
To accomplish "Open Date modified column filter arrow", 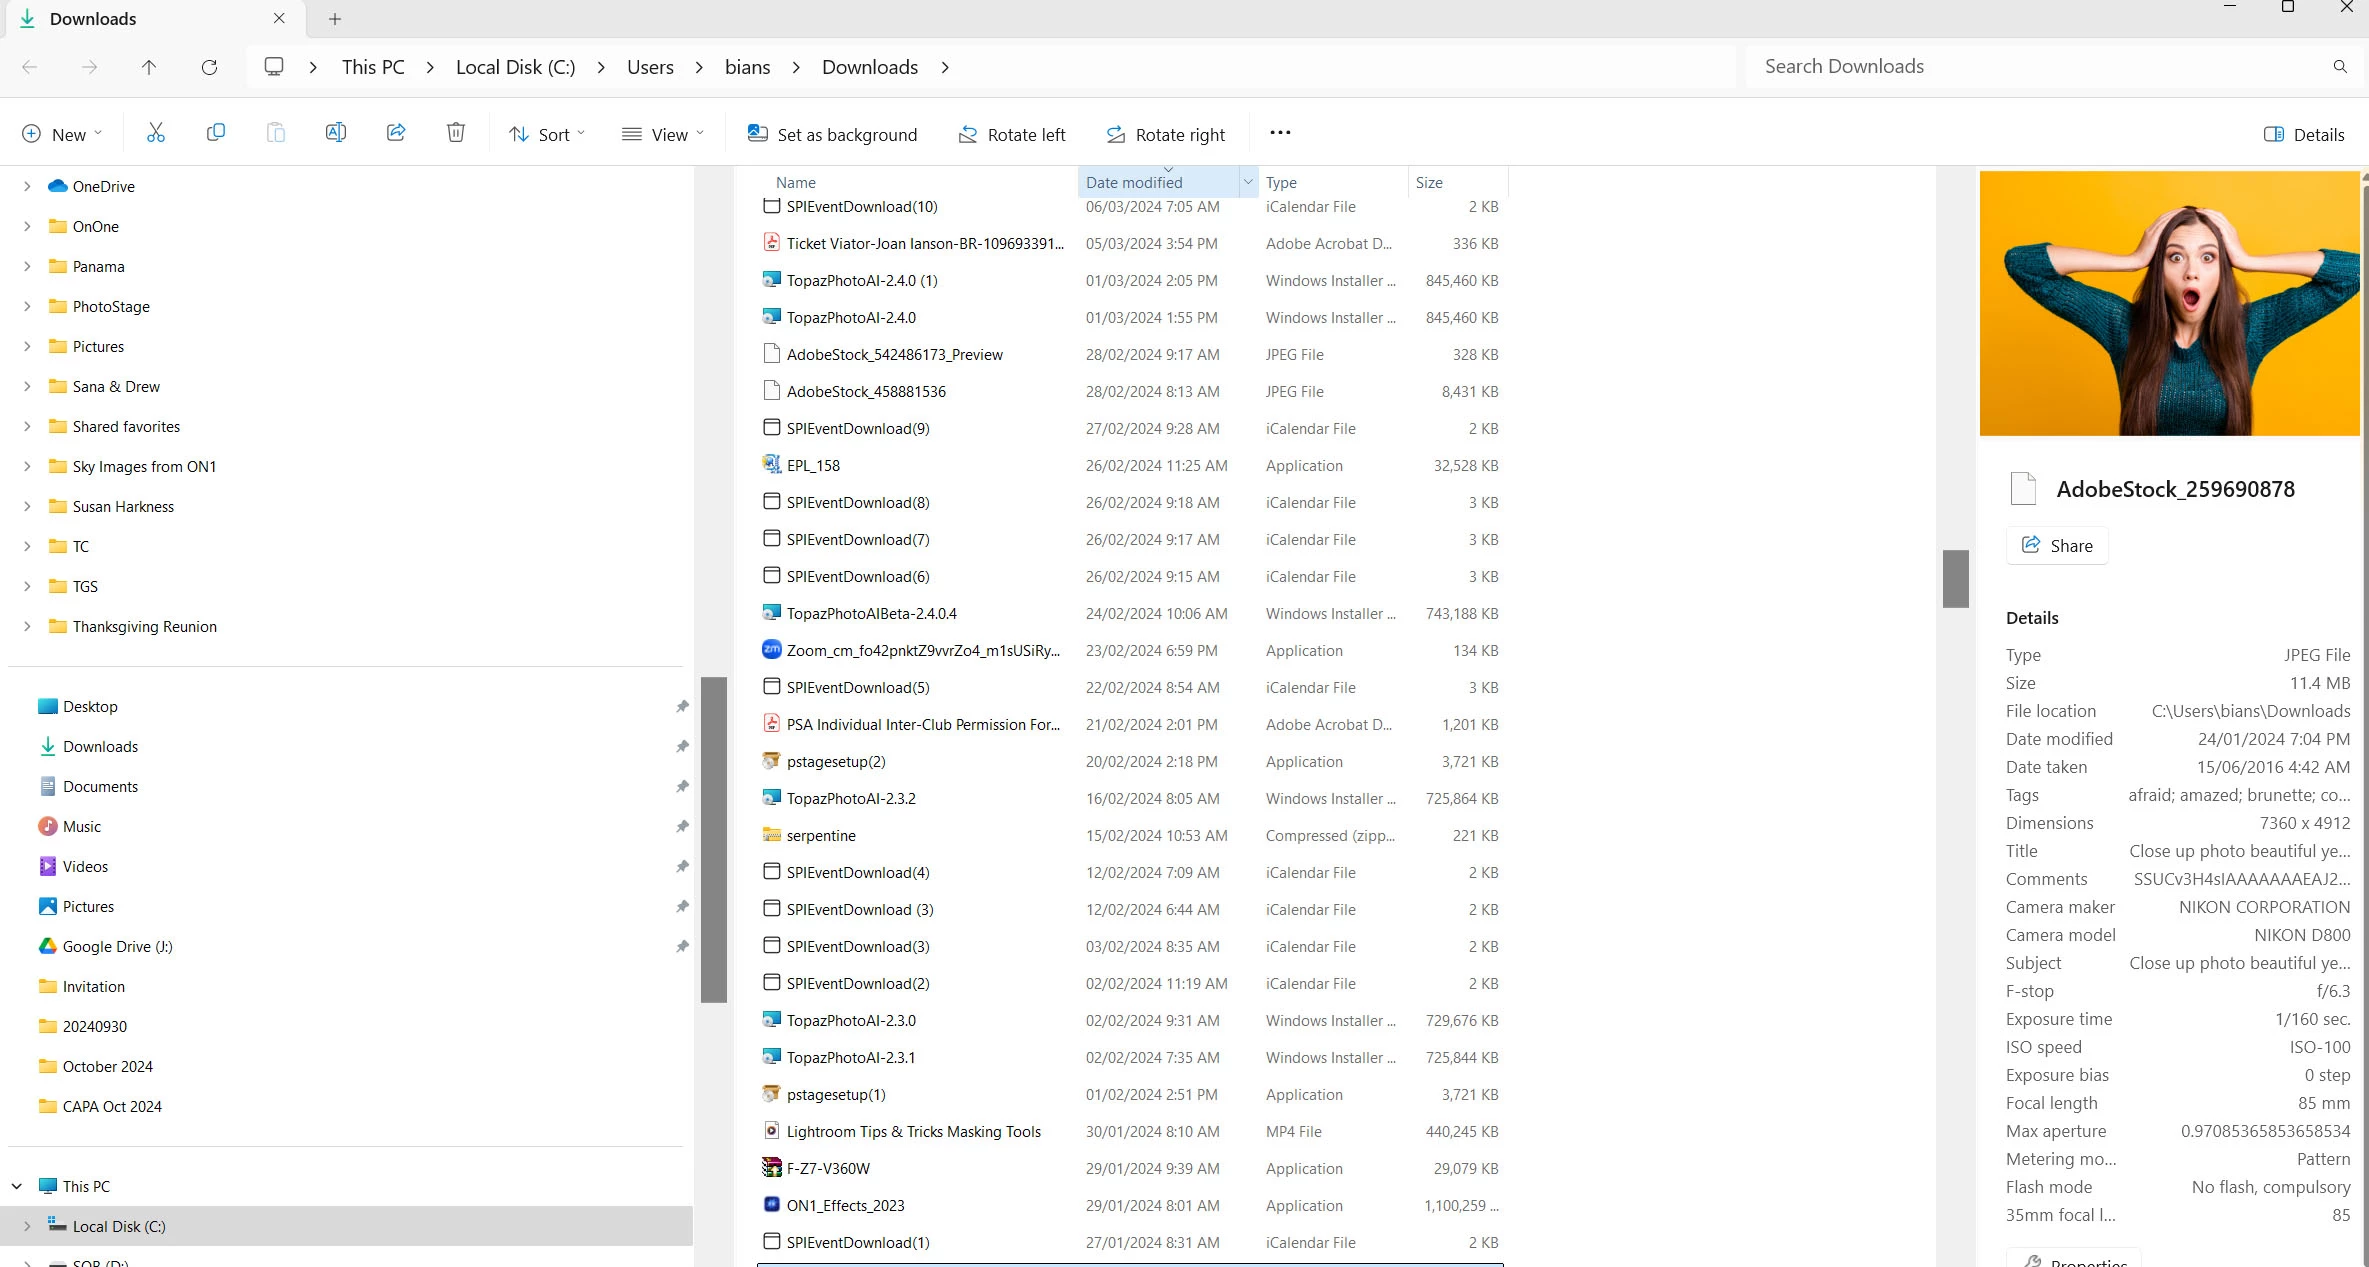I will [1247, 182].
